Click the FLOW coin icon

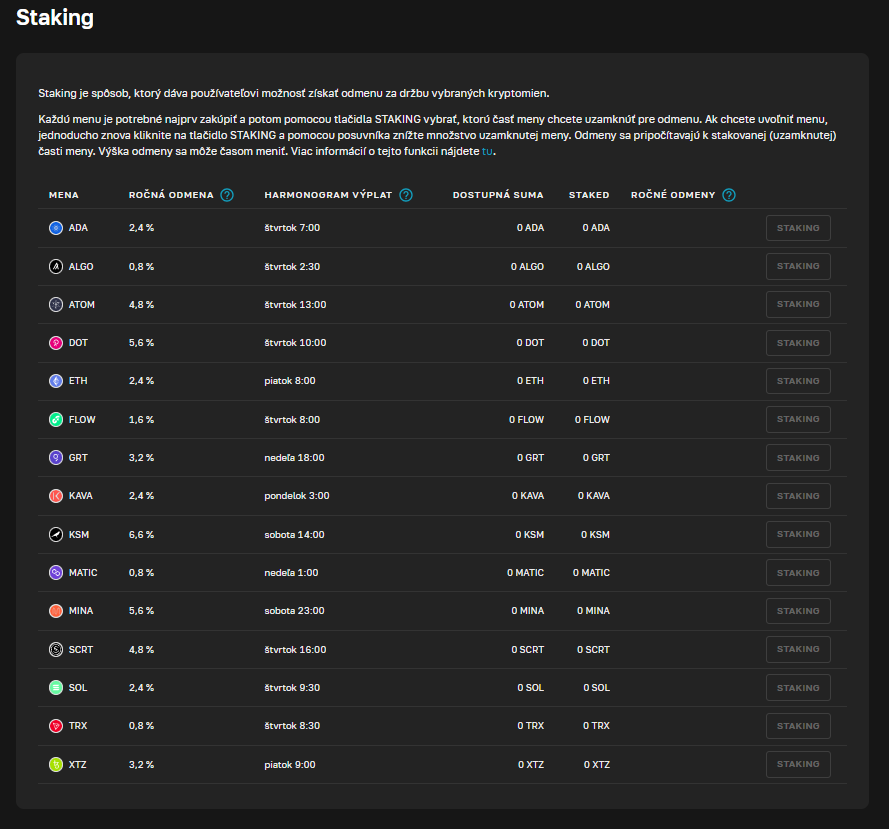(56, 420)
